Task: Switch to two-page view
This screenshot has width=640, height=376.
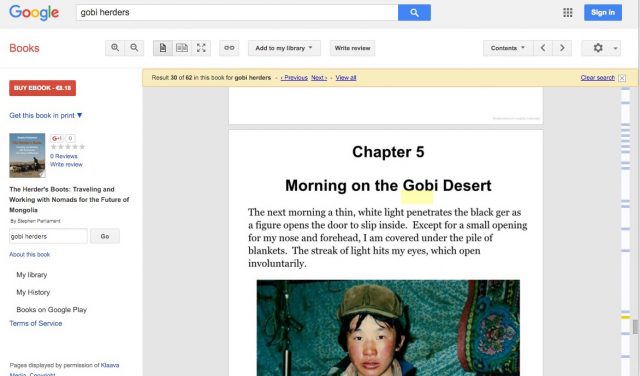Action: (182, 48)
